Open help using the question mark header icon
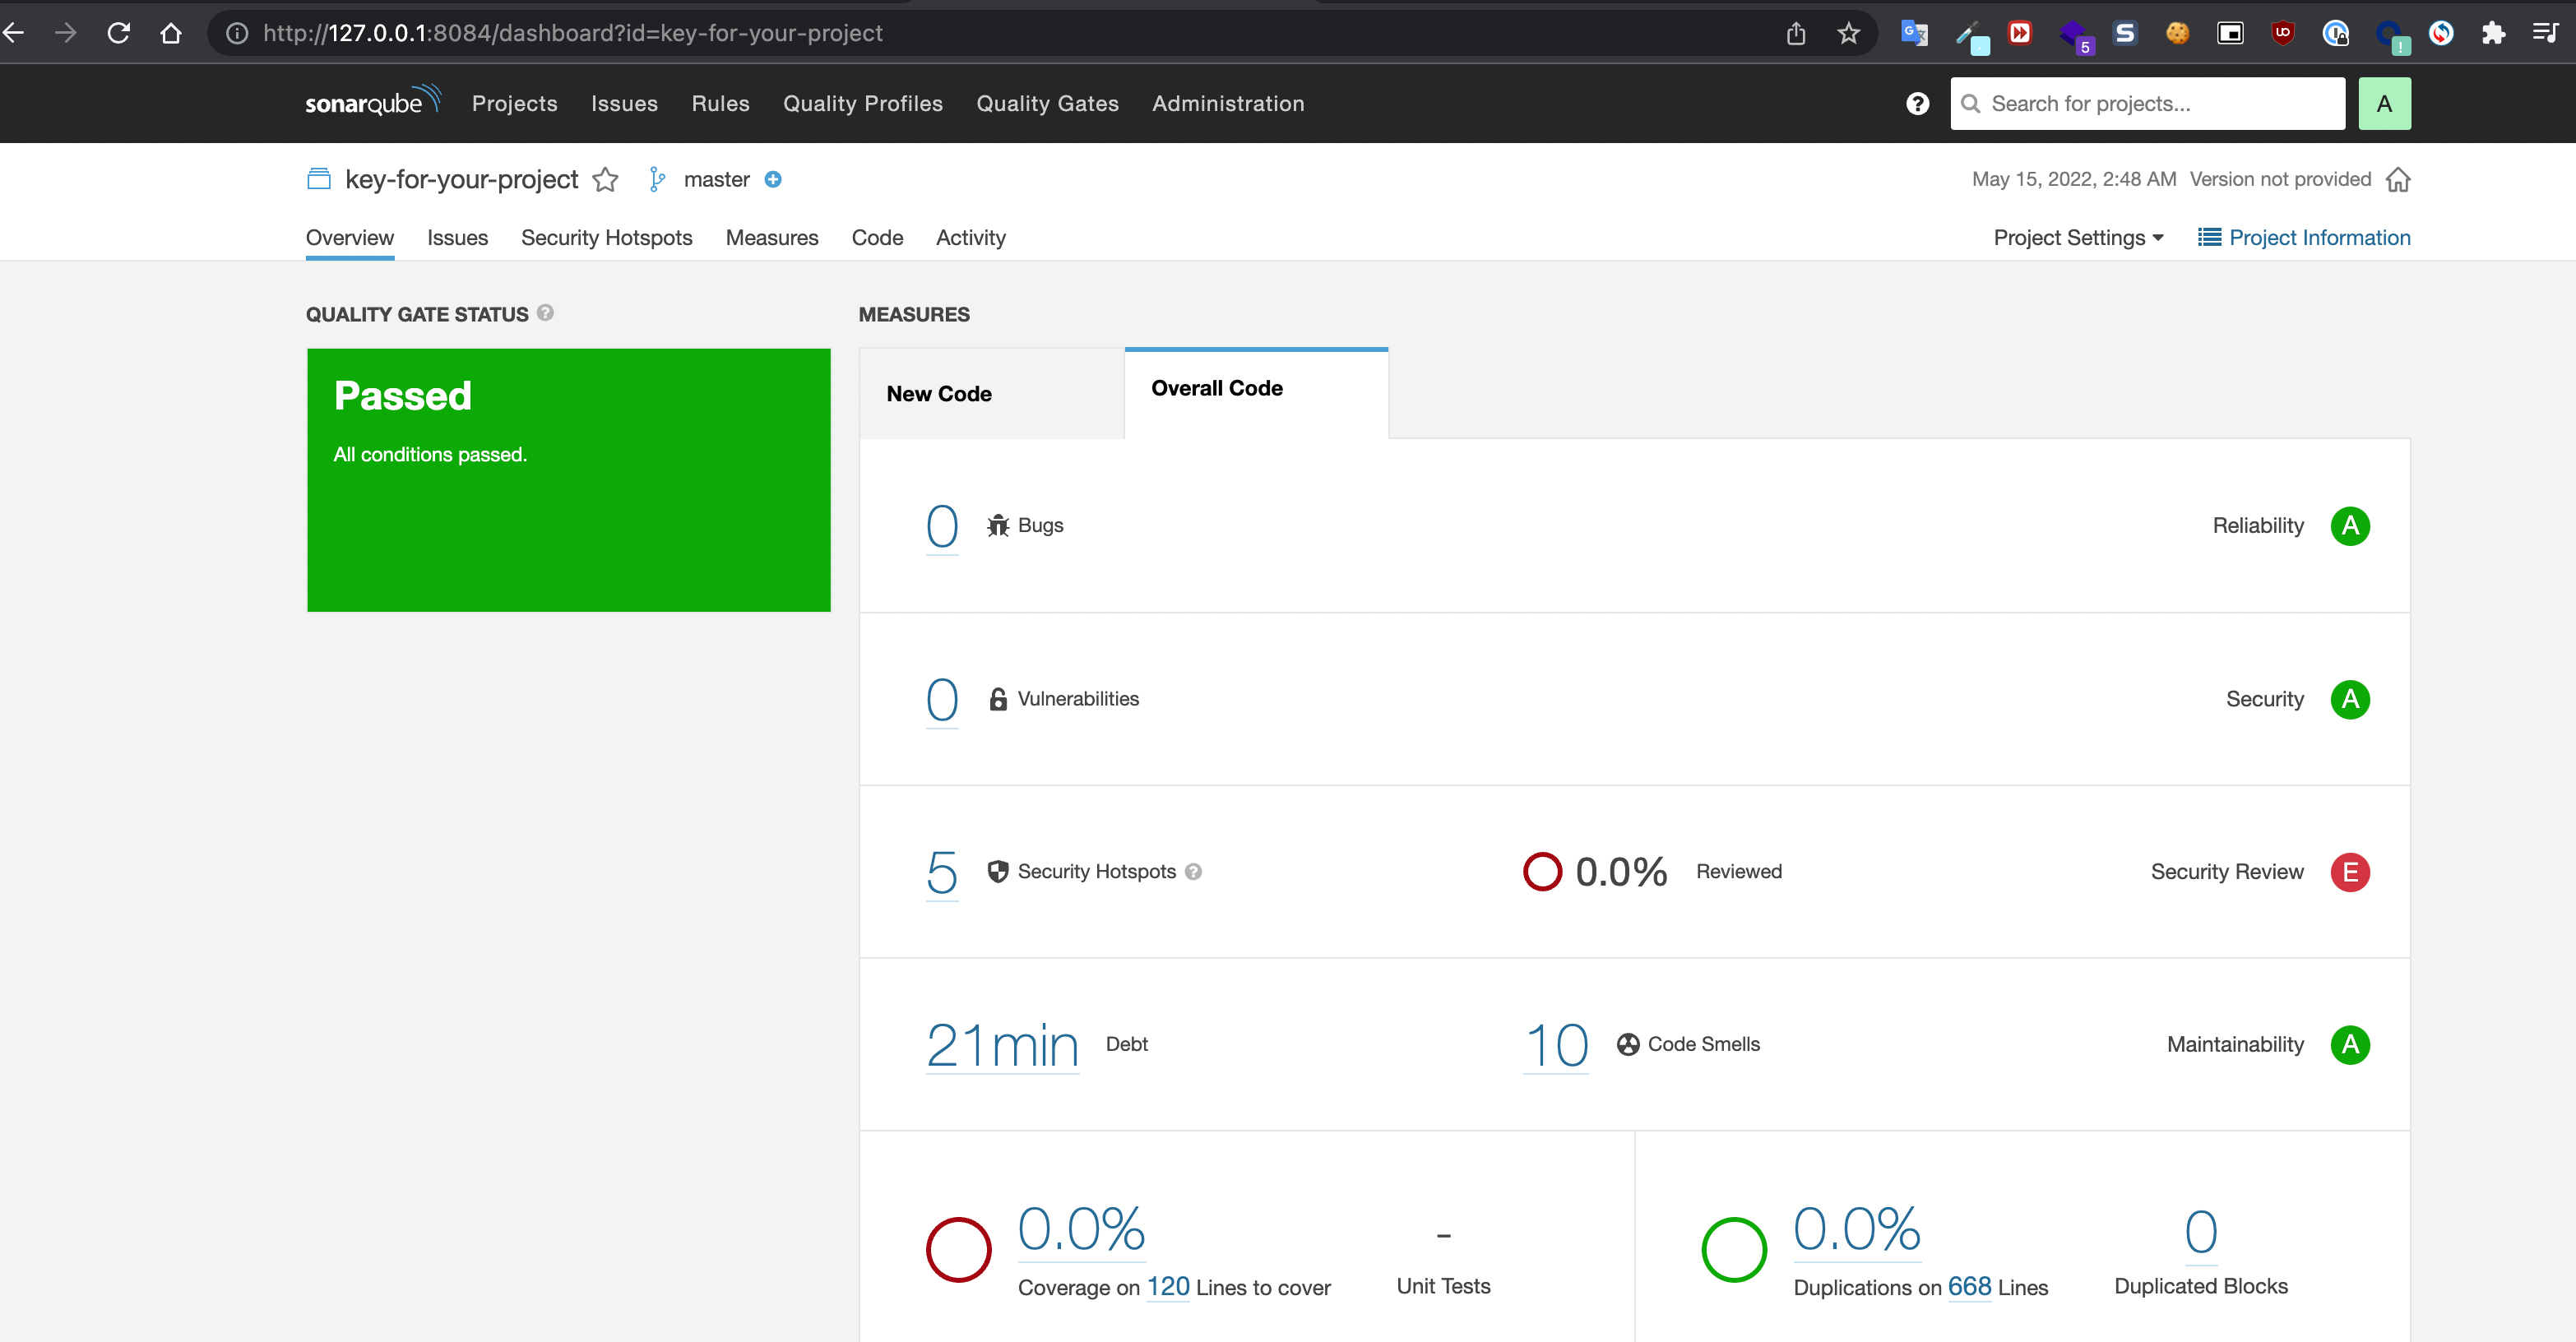The width and height of the screenshot is (2576, 1342). coord(1917,103)
